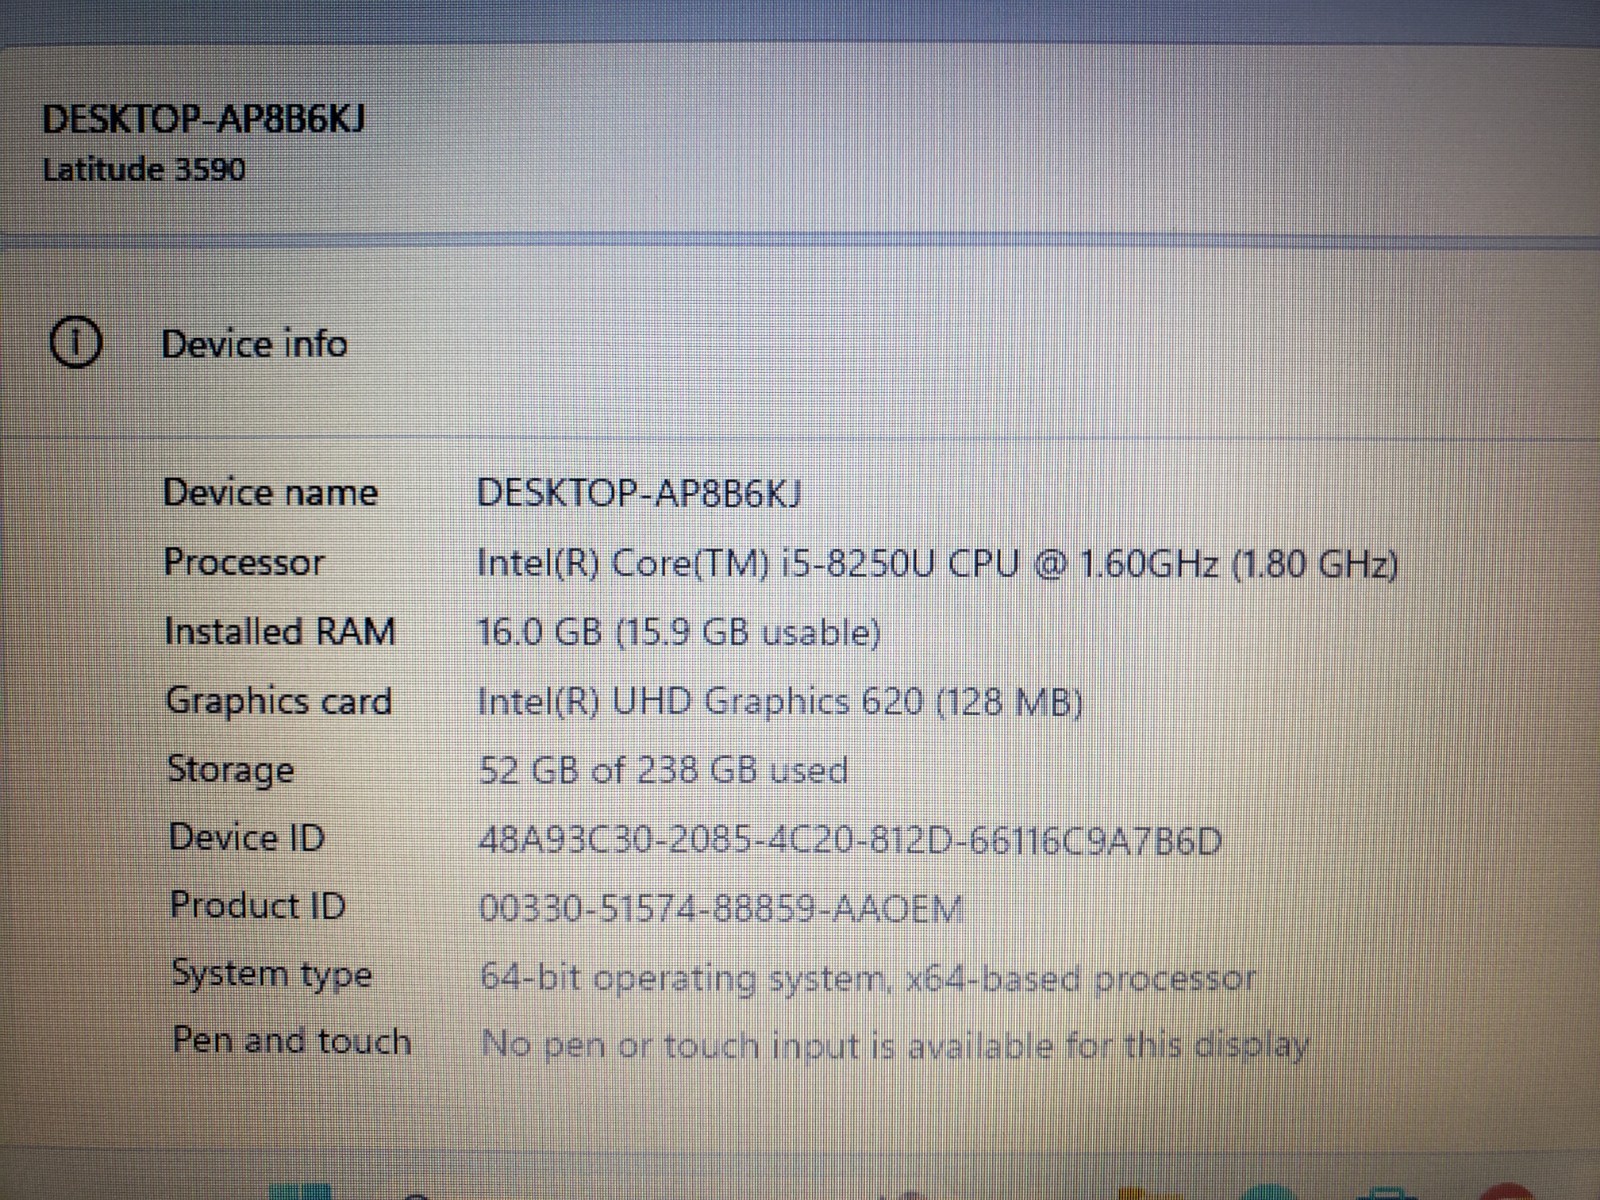The width and height of the screenshot is (1600, 1200).
Task: Select the Intel(R) Core(TM) i5-8250U processor value
Action: [937, 564]
